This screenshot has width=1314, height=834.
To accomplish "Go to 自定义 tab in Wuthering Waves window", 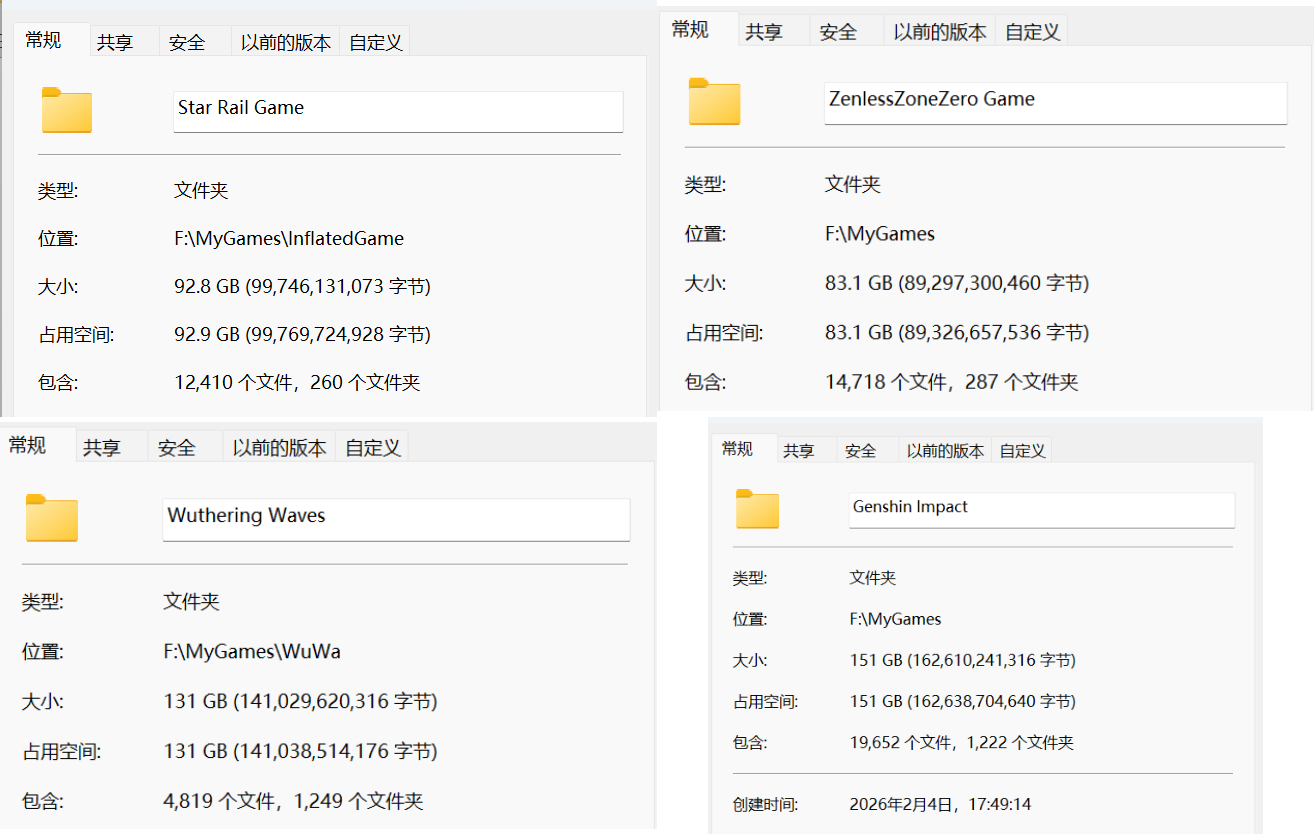I will pyautogui.click(x=373, y=448).
